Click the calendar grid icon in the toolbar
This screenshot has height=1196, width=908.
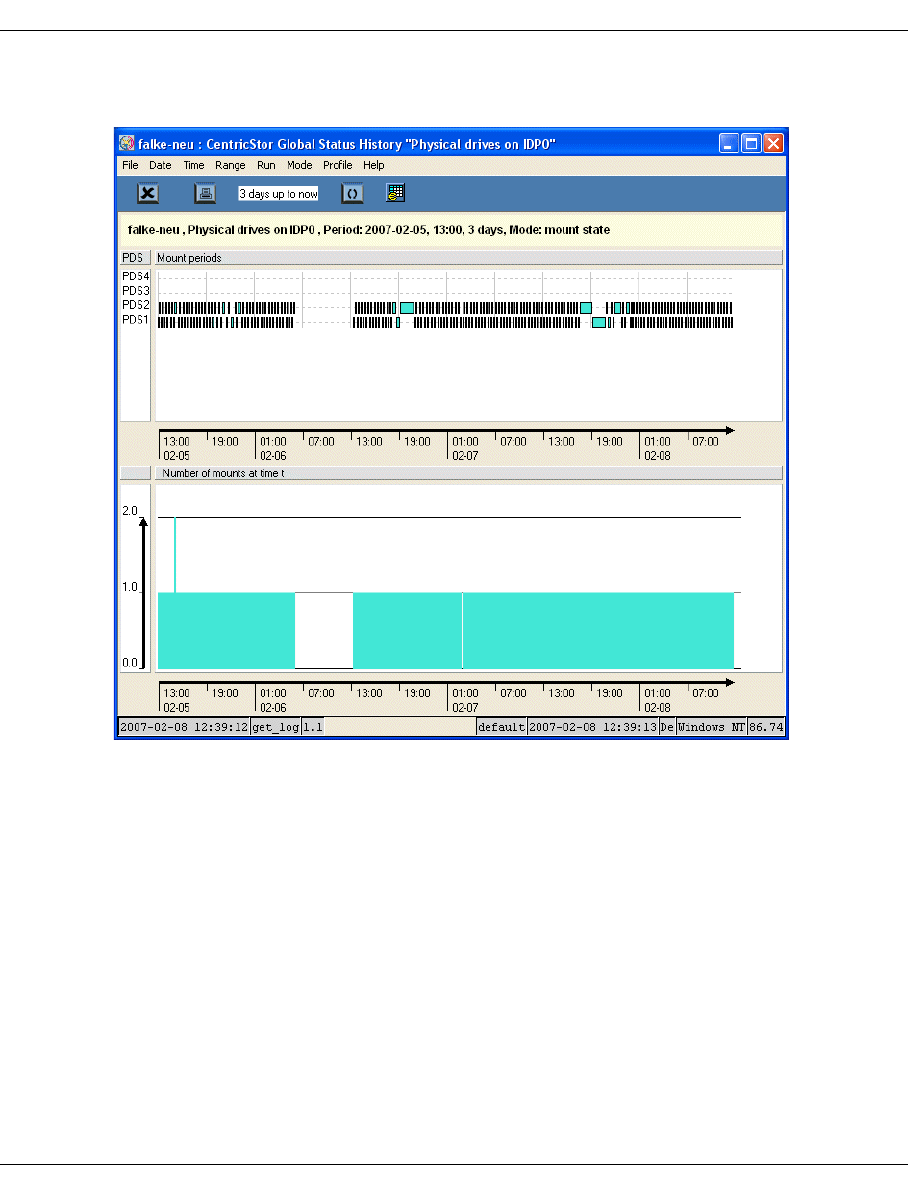point(395,193)
